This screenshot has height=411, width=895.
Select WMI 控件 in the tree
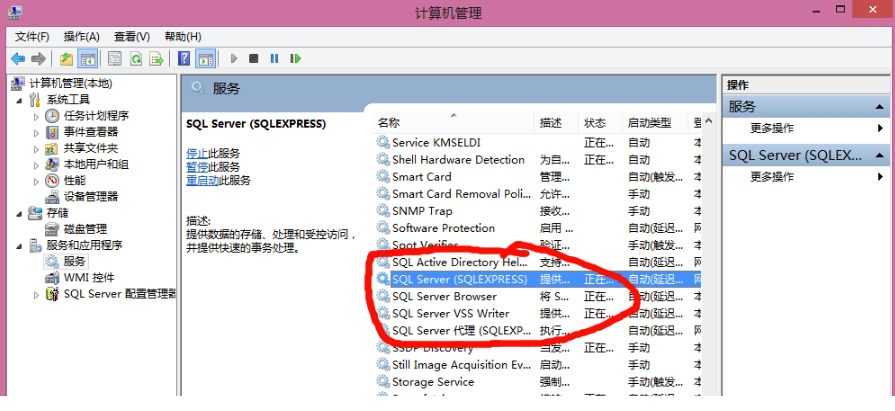[x=88, y=278]
